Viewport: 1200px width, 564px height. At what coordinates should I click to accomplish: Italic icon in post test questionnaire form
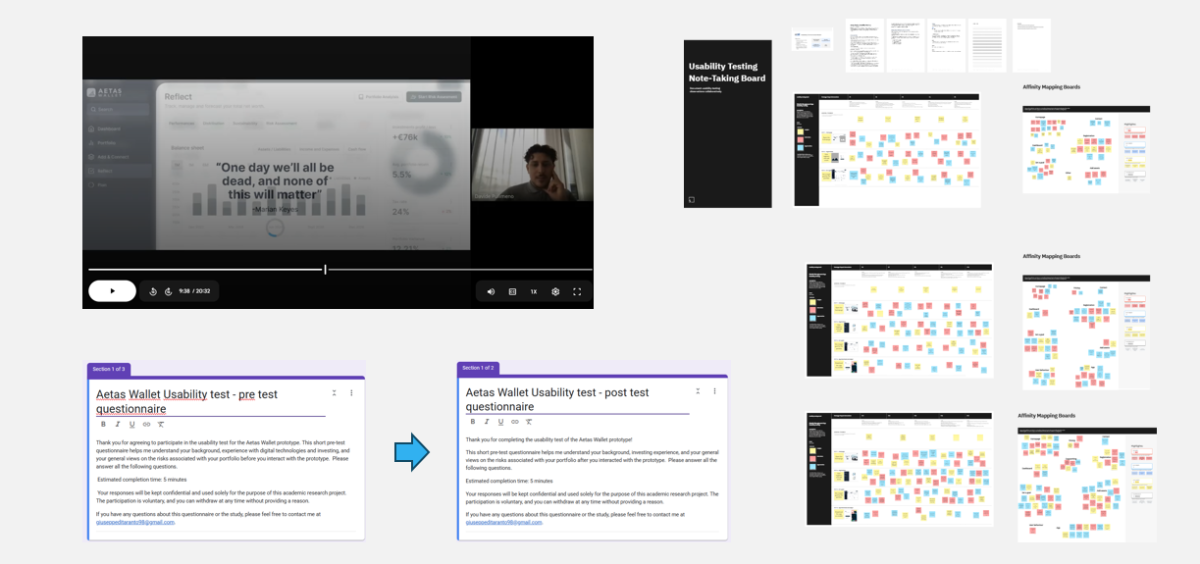[487, 422]
